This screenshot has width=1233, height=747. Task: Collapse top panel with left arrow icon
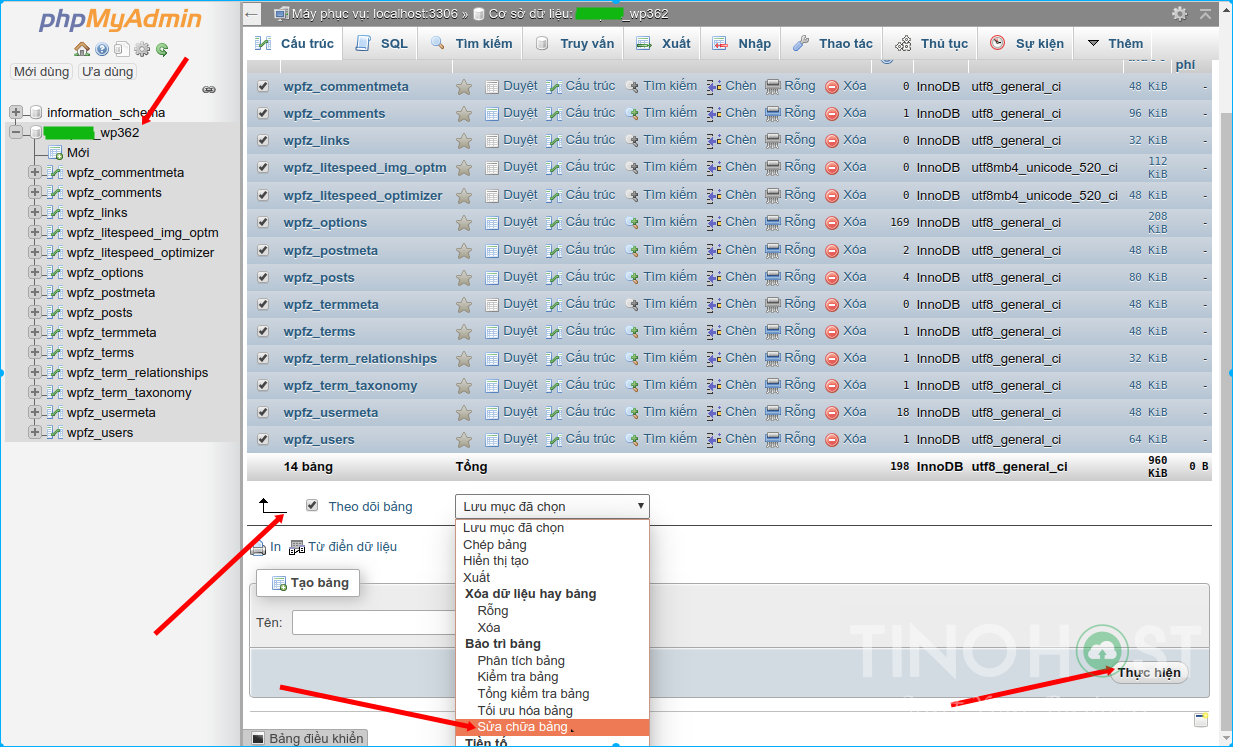coord(253,14)
